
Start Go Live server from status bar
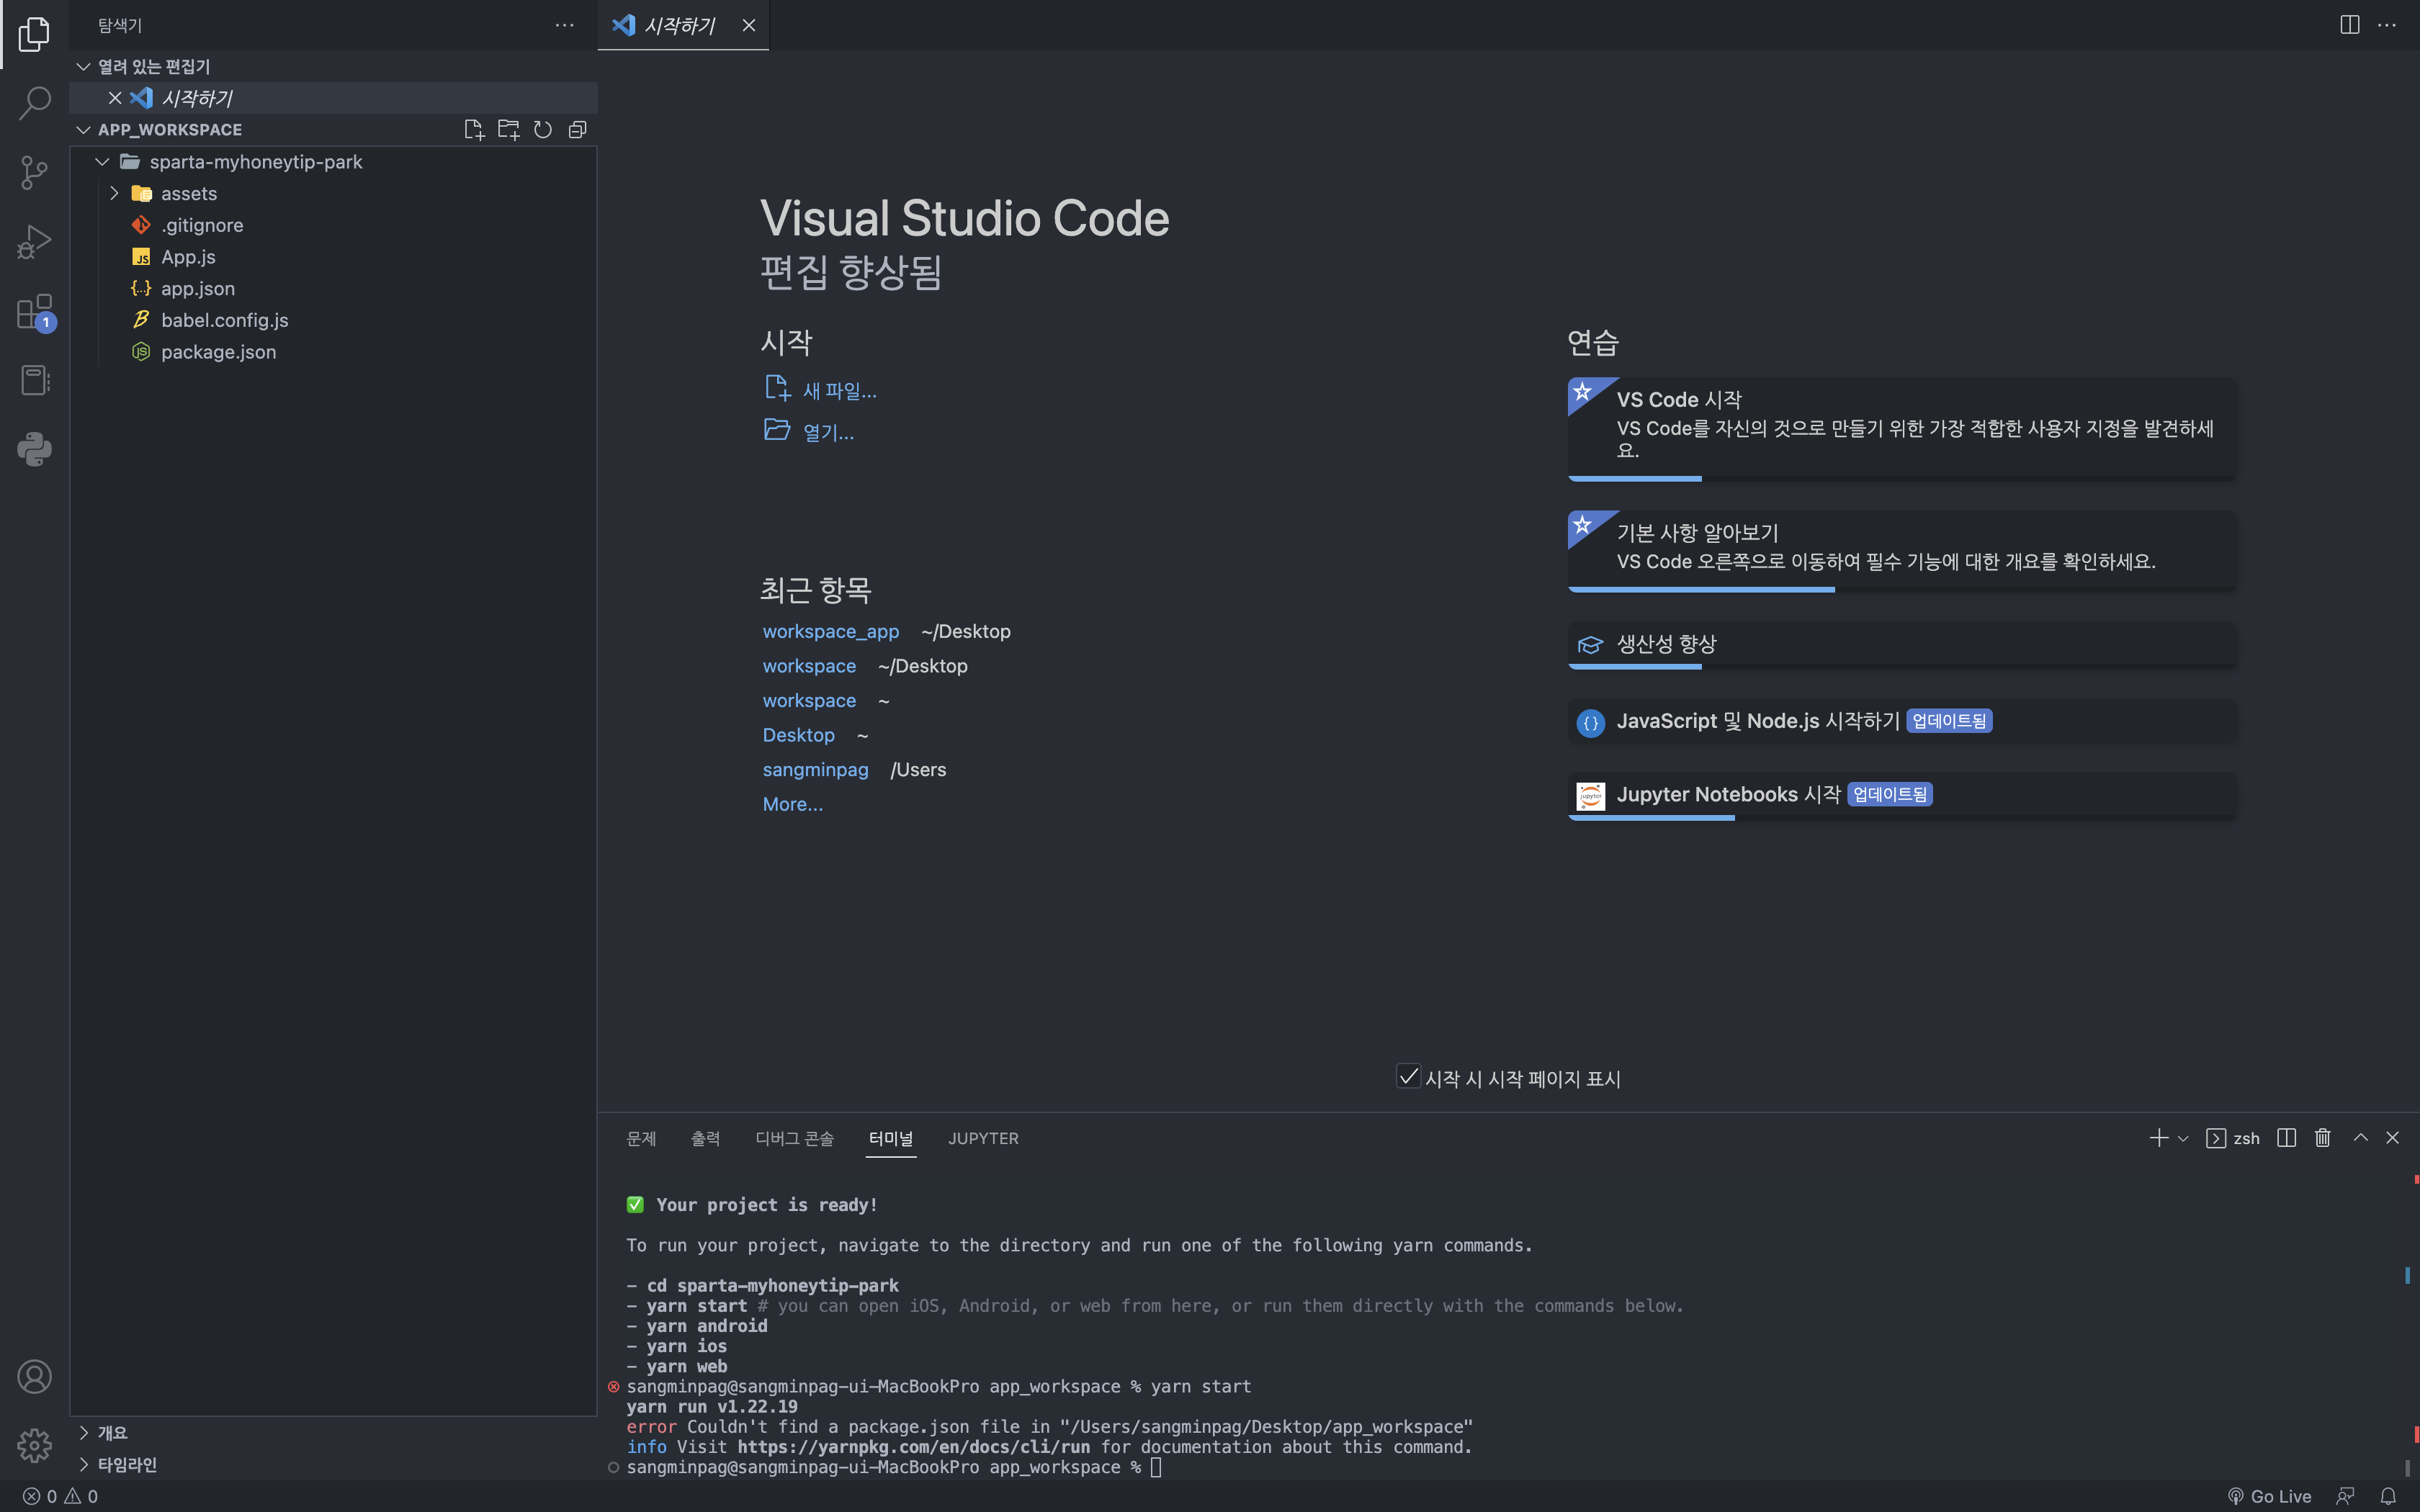(x=2269, y=1496)
